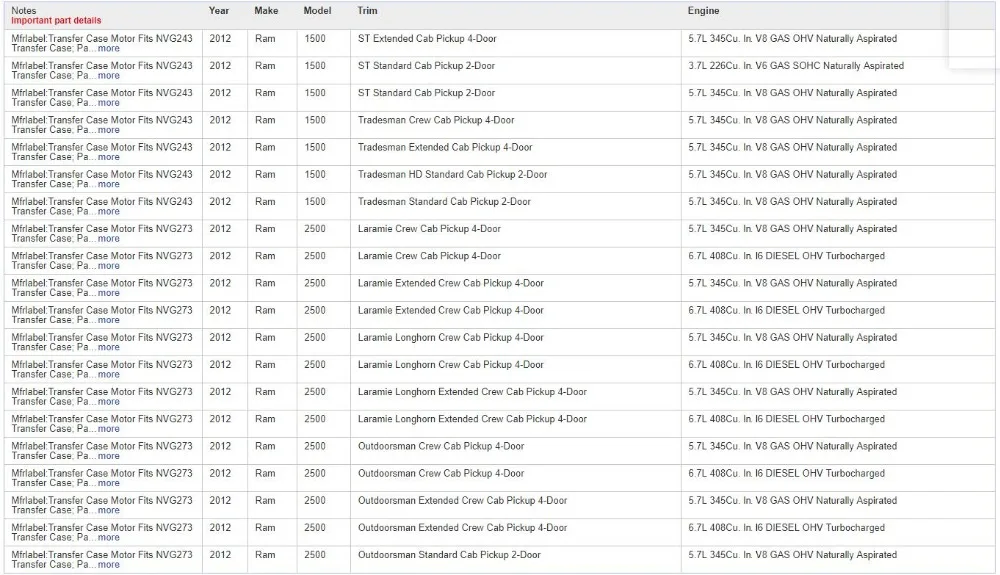Open 'more' link in Laramie Crew Cab diesel row
Image resolution: width=1000 pixels, height=575 pixels.
point(108,266)
